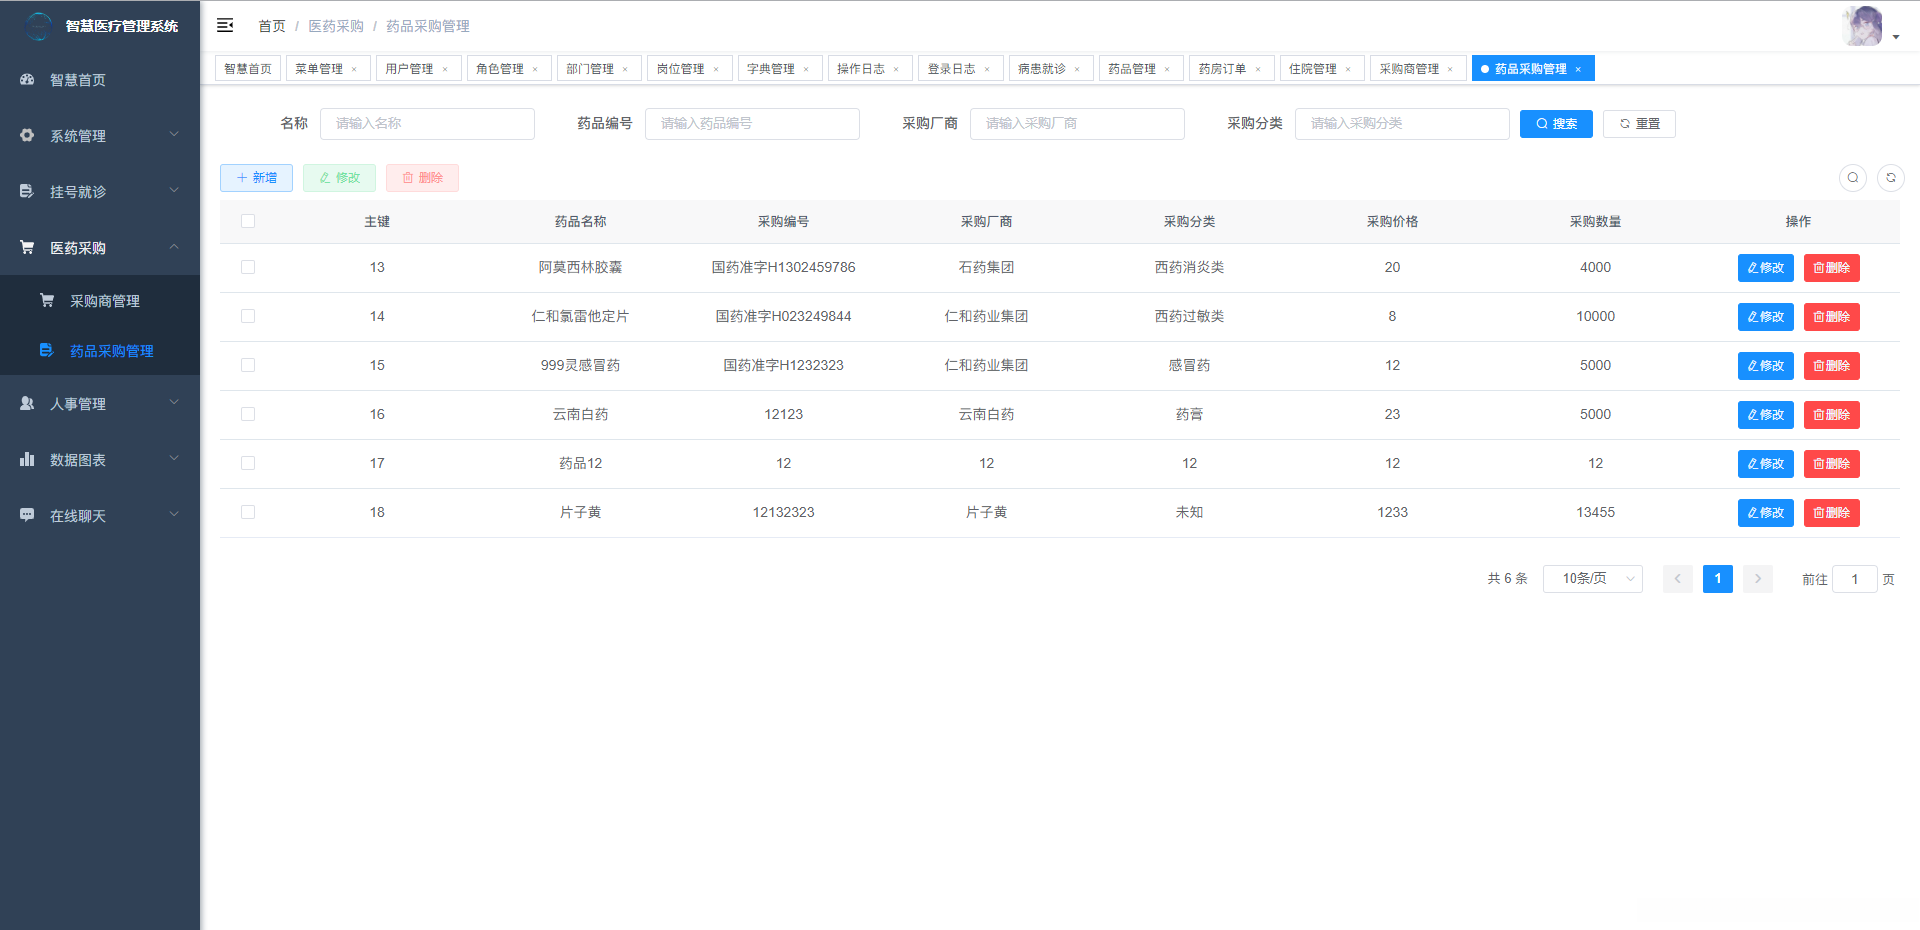
Task: Click the table refresh icon
Action: point(1891,177)
